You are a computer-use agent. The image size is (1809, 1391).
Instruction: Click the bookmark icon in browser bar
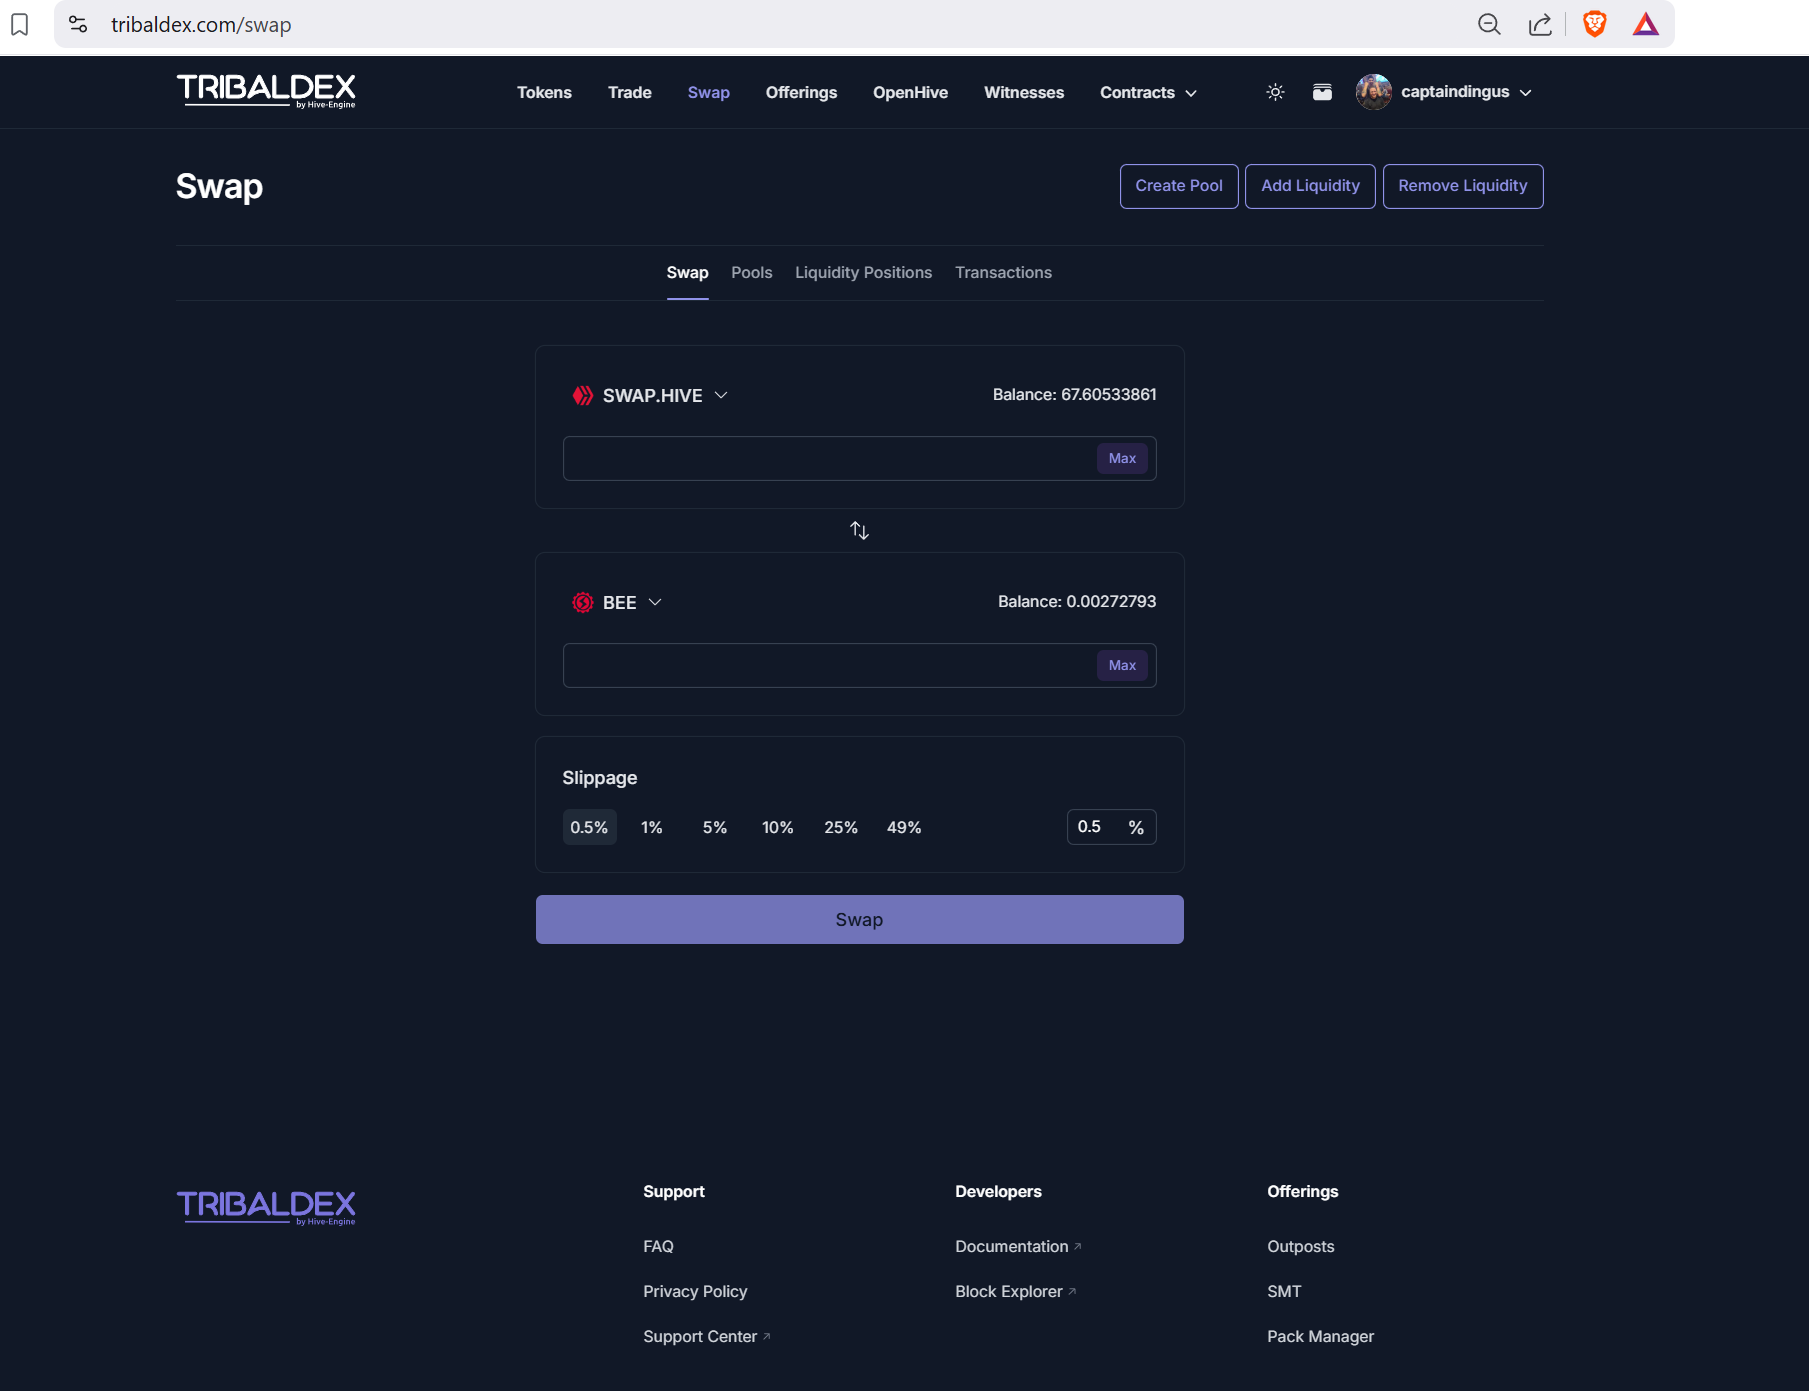[19, 25]
